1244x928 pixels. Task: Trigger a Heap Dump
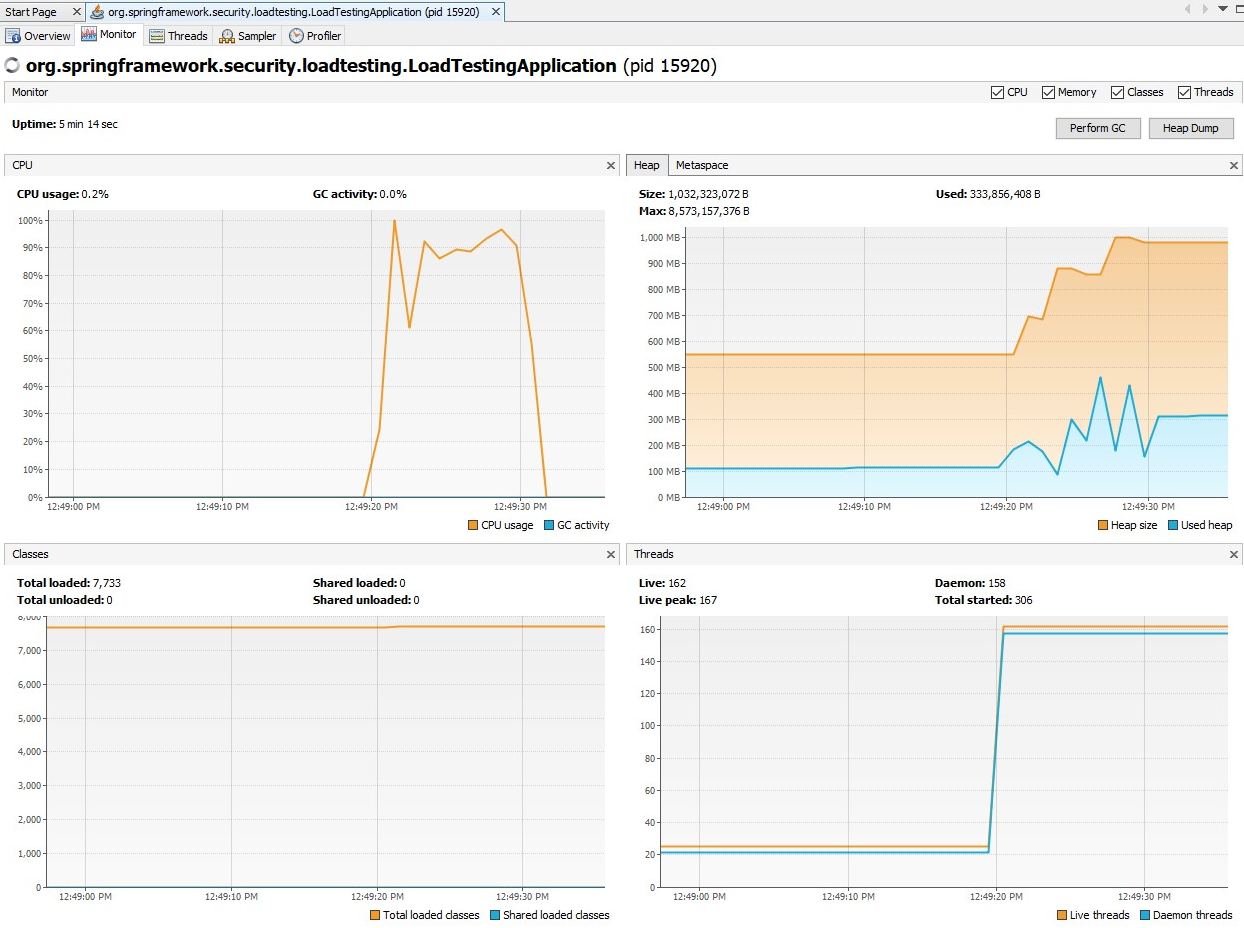(x=1191, y=128)
